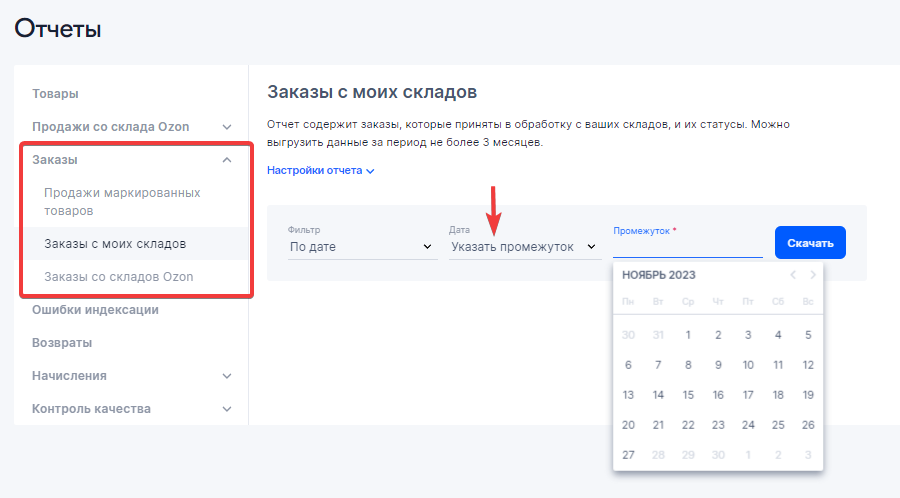Click Заказы с моих складов heading
Screen dimensions: 900x498
pos(372,92)
